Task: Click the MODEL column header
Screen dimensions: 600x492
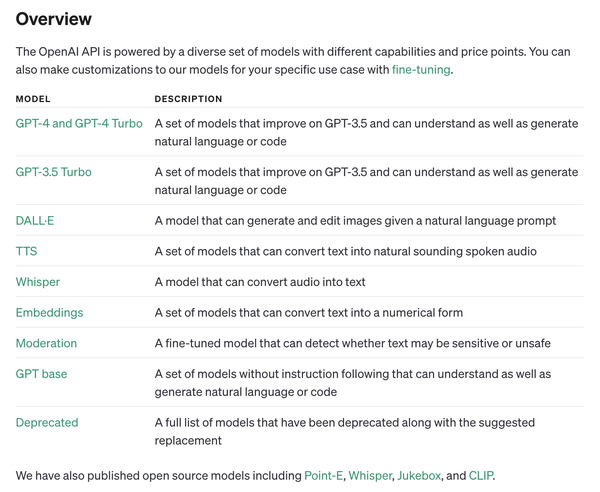Action: (33, 99)
